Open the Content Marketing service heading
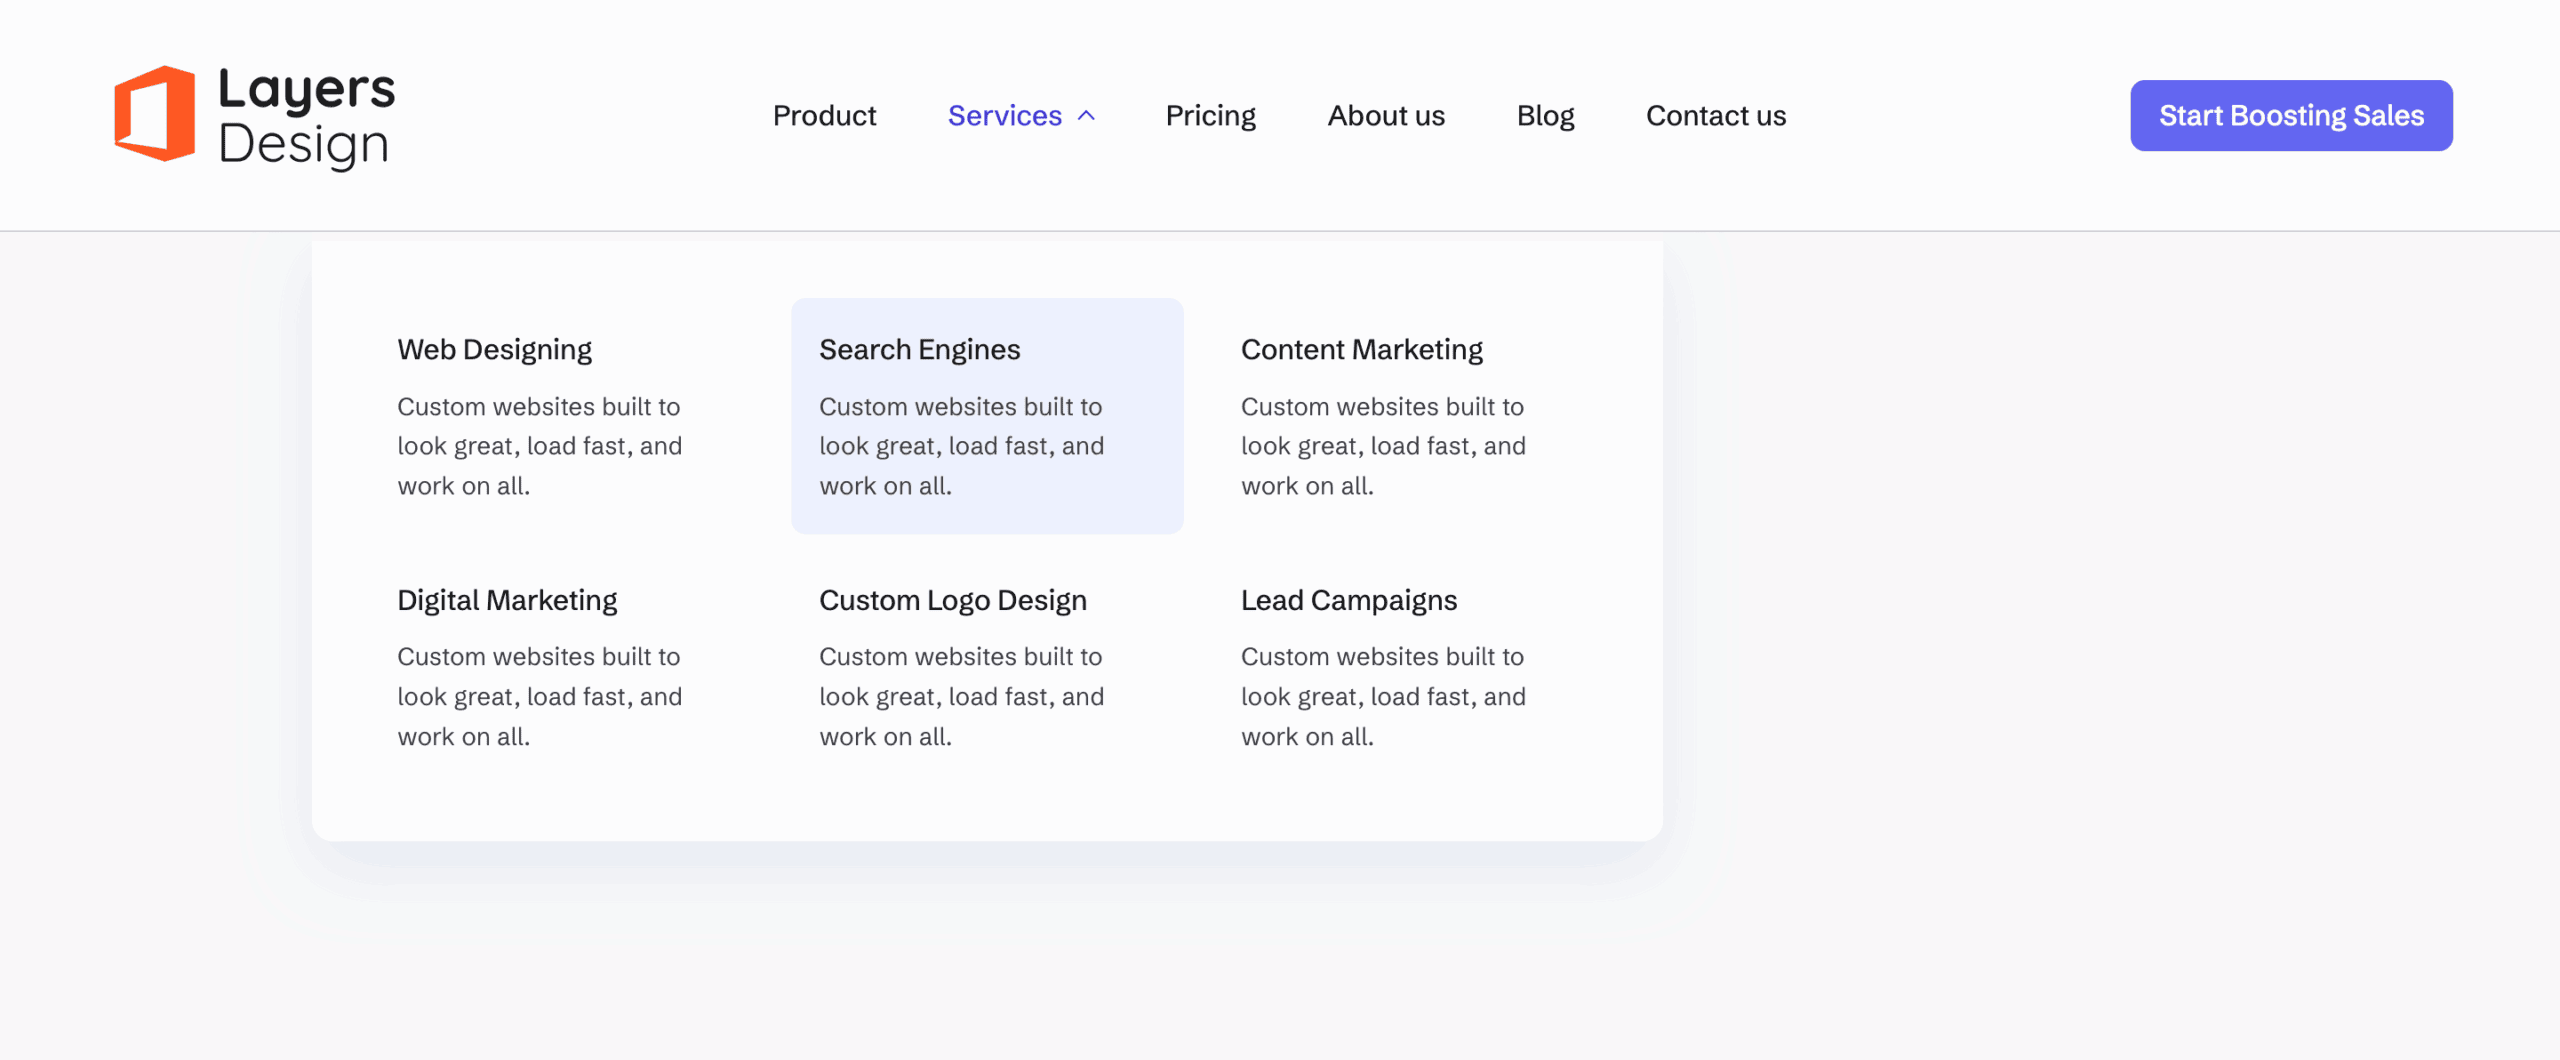Viewport: 2560px width, 1060px height. click(x=1361, y=349)
